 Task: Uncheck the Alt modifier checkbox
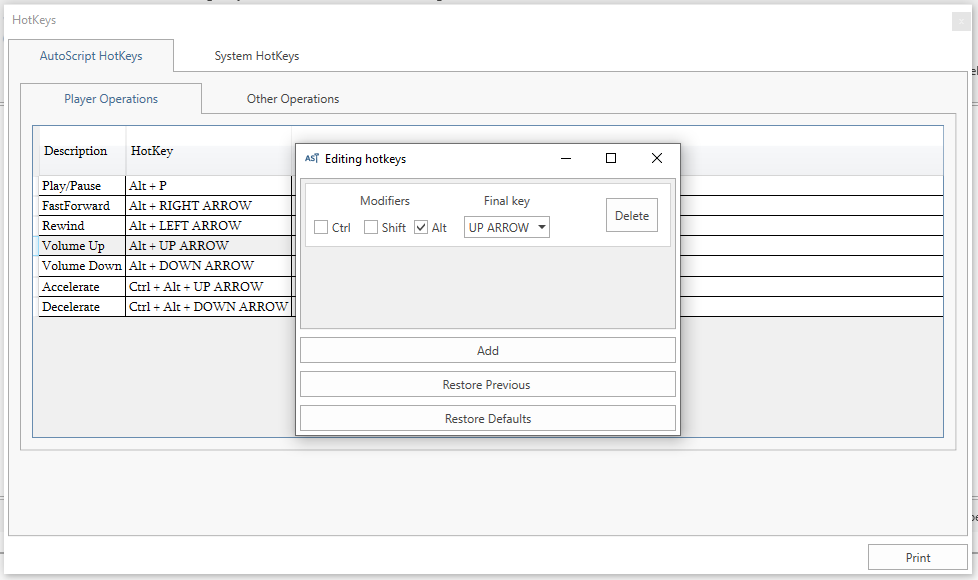[x=421, y=228]
